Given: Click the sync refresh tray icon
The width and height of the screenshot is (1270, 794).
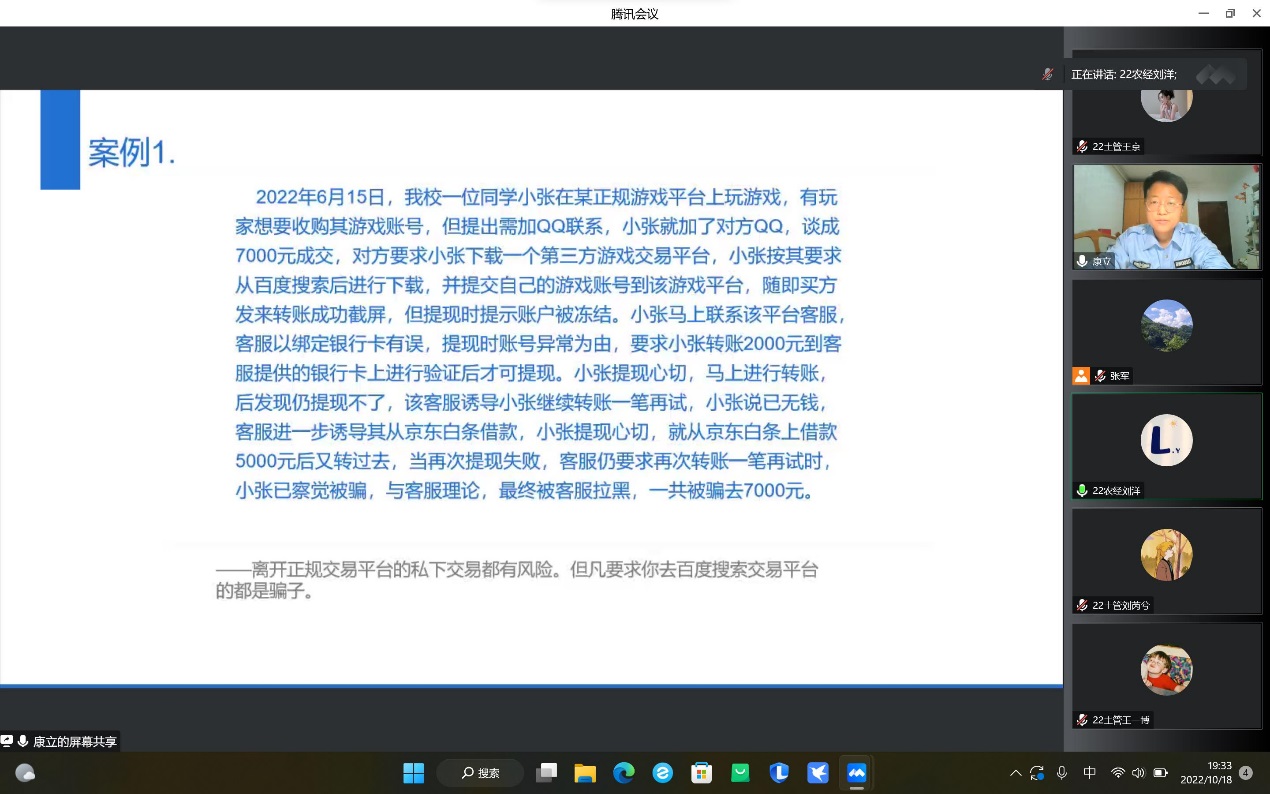Looking at the screenshot, I should pos(1037,773).
